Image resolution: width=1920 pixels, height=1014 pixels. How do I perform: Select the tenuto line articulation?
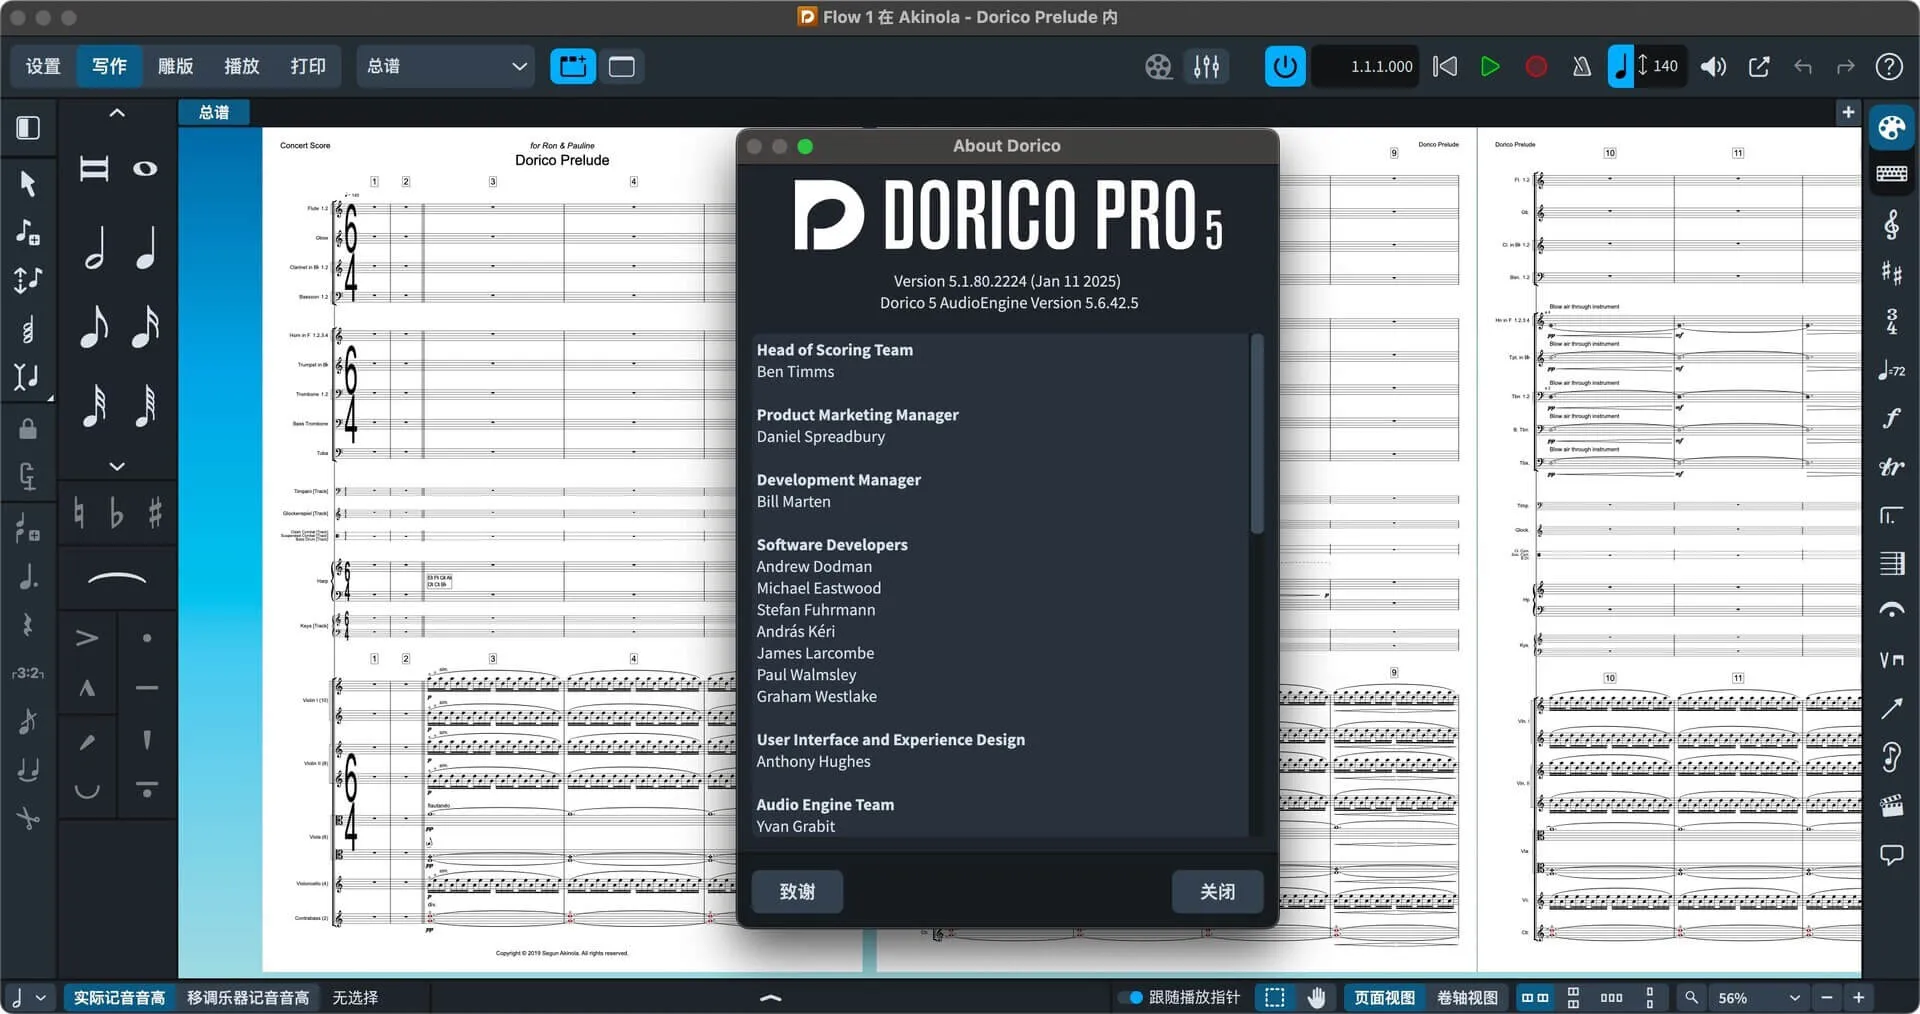point(147,688)
